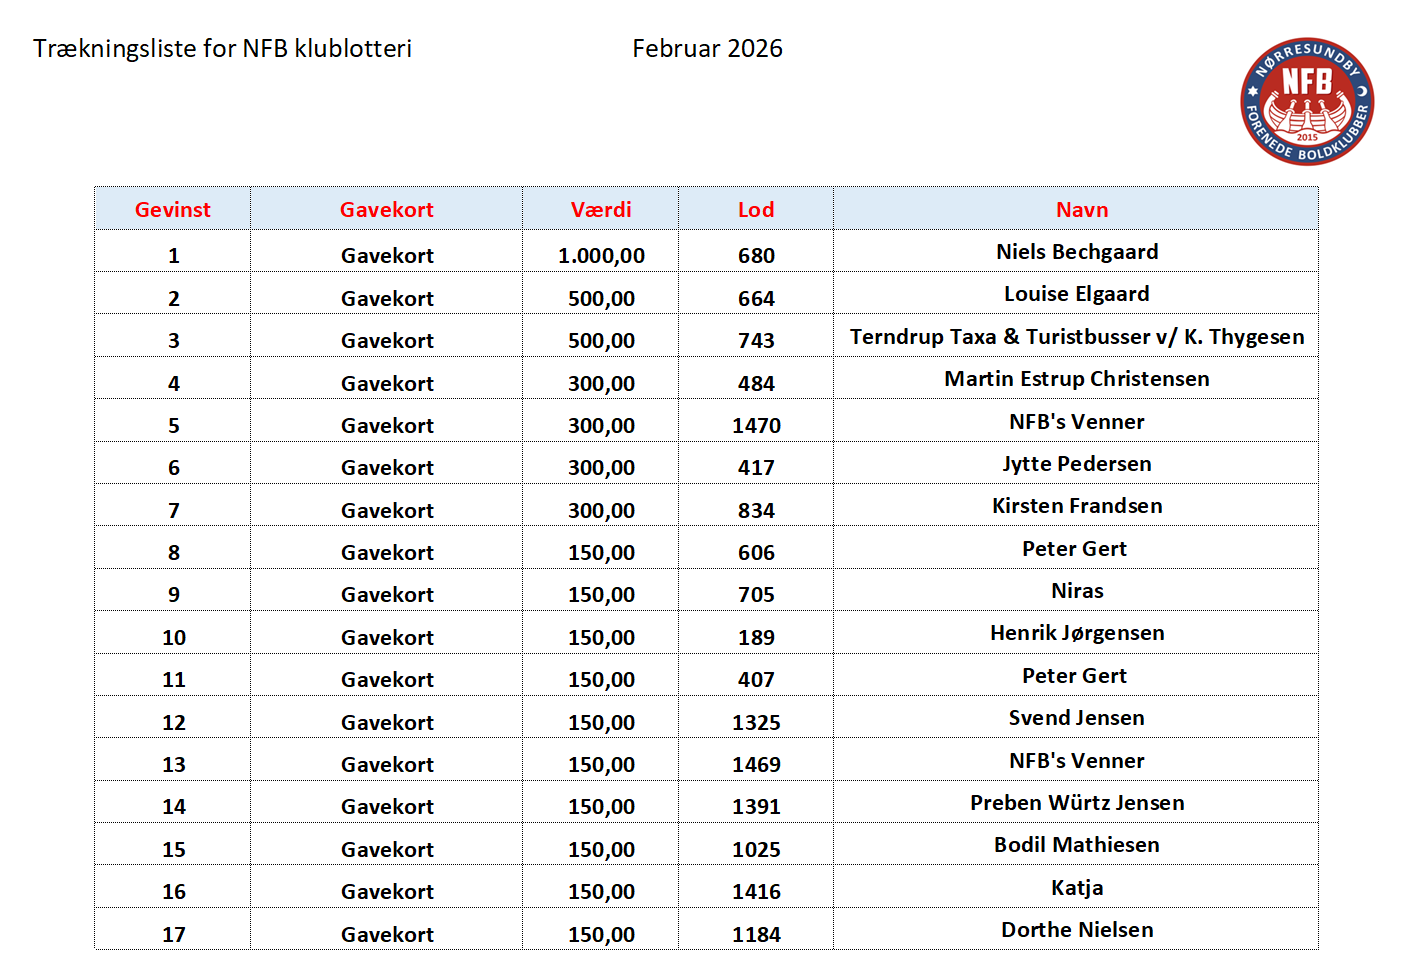Viewport: 1411px width, 973px height.
Task: Click the 'Februar 2026' date heading
Action: click(x=707, y=49)
